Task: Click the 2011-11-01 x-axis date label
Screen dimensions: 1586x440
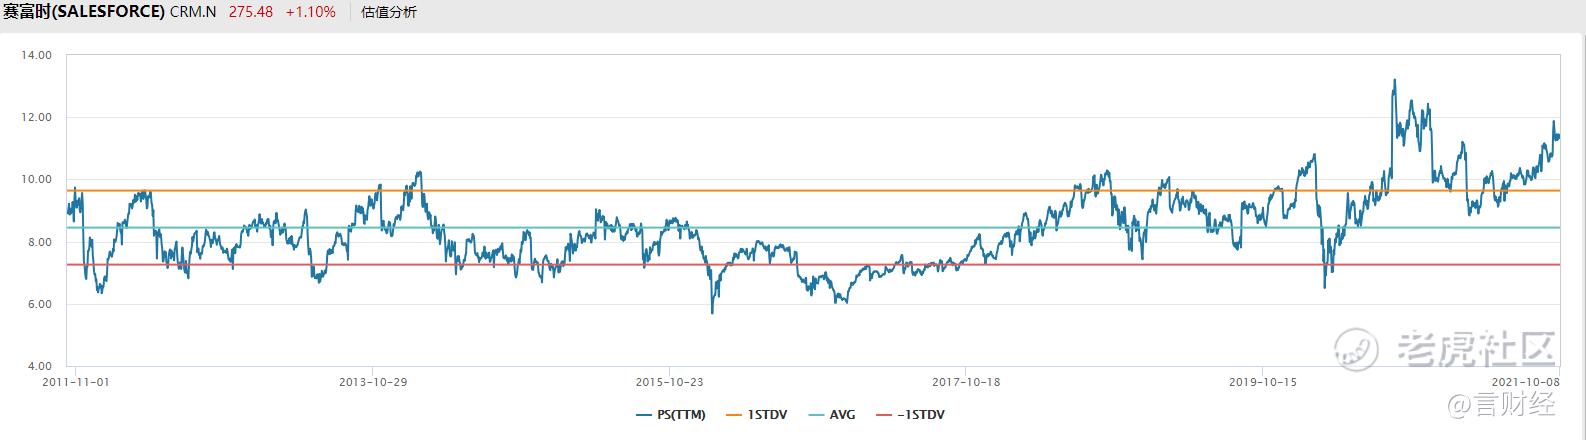Action: (77, 382)
